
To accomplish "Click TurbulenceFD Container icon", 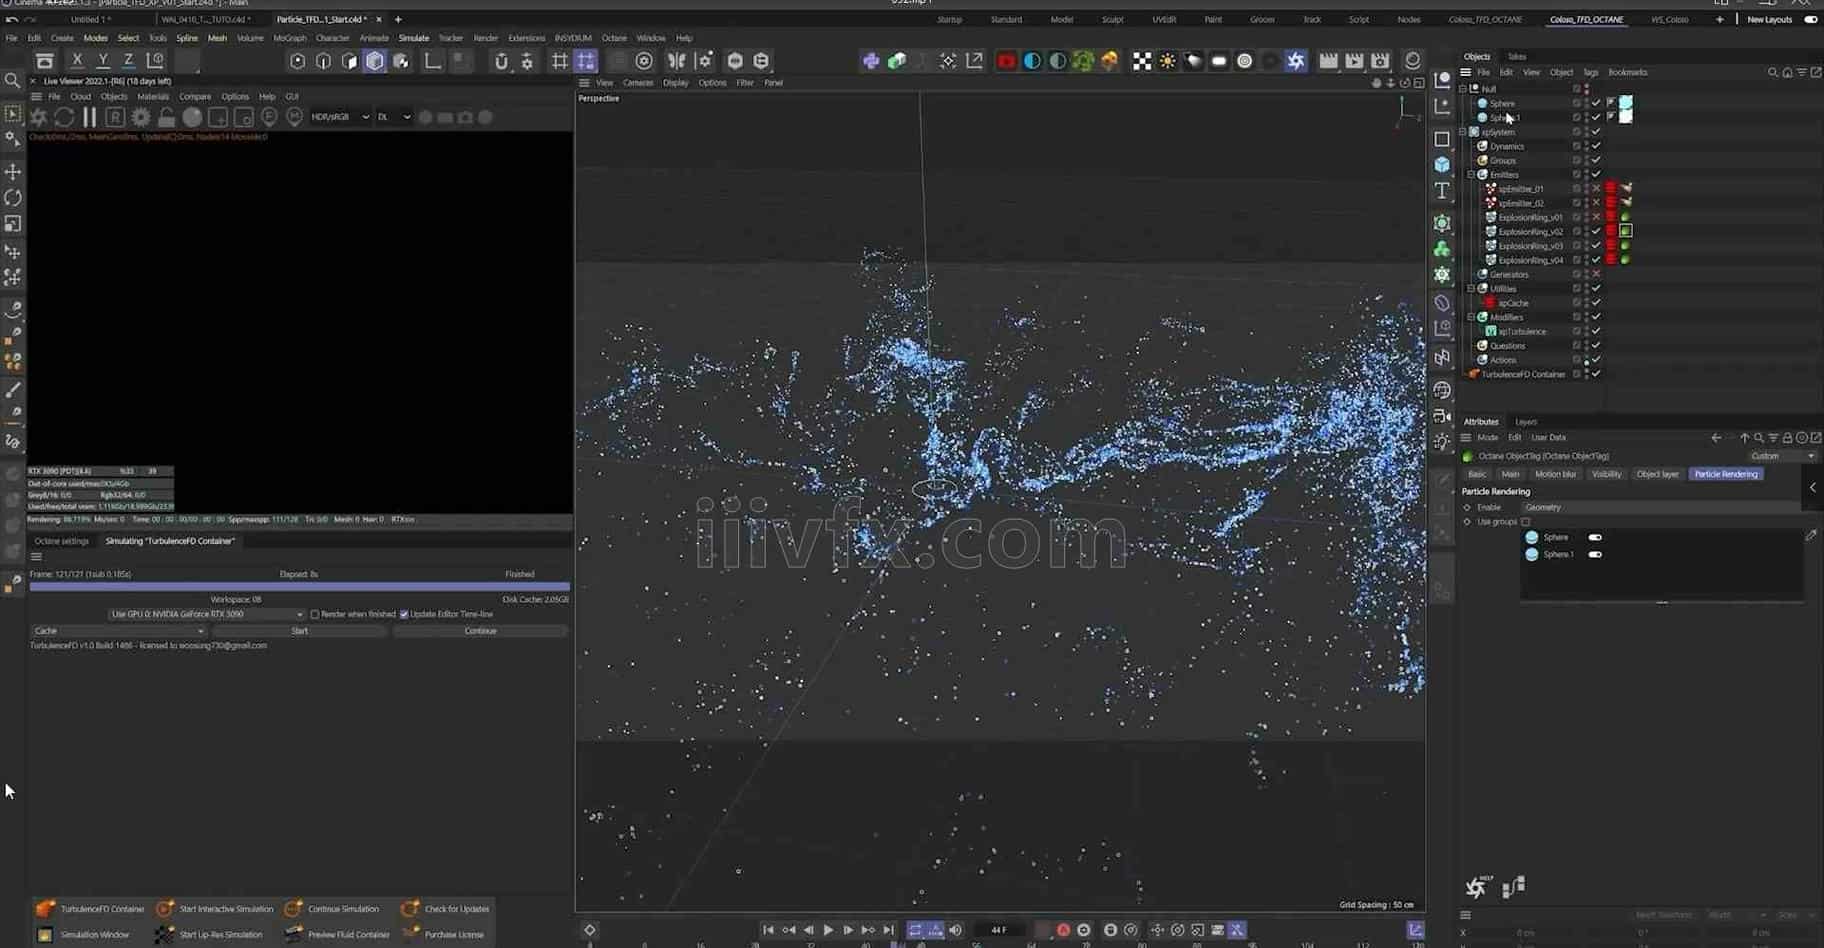I will pyautogui.click(x=45, y=909).
